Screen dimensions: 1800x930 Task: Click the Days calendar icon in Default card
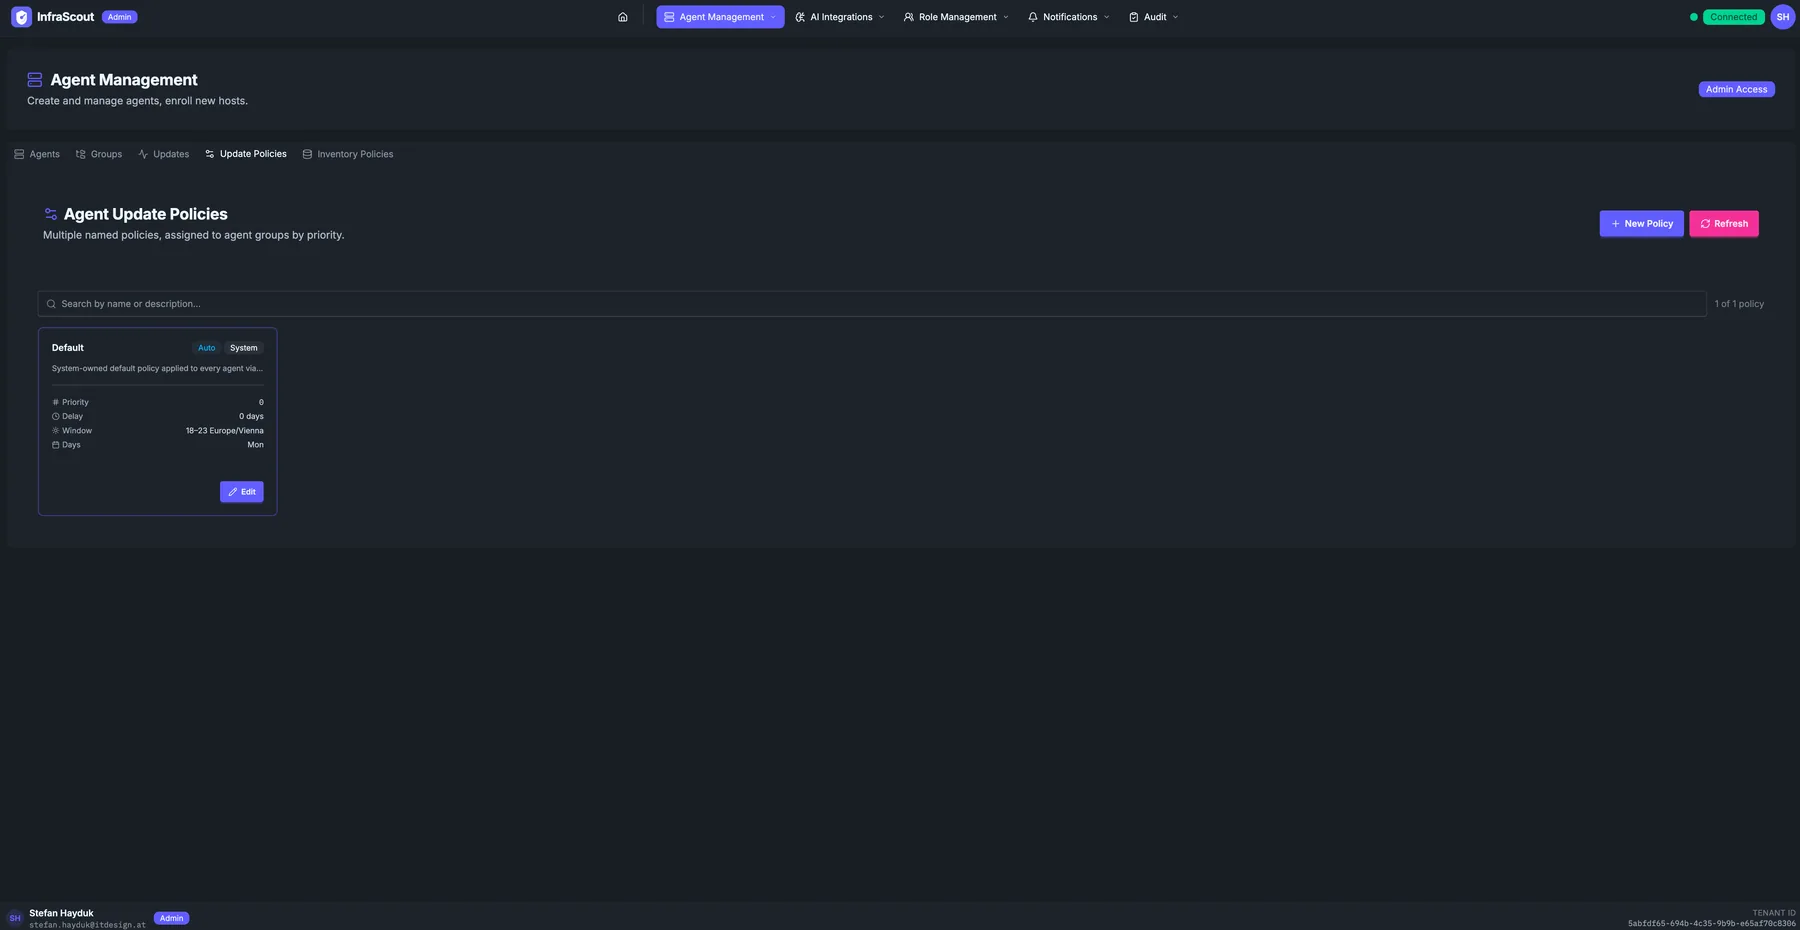(x=56, y=445)
